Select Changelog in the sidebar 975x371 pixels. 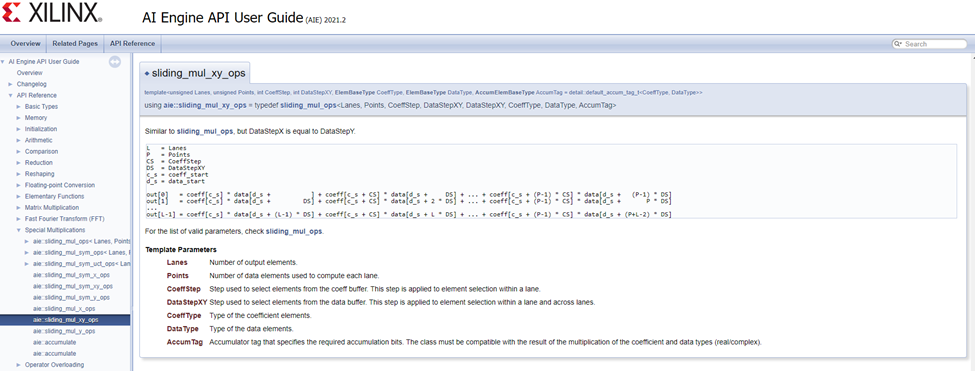point(32,84)
